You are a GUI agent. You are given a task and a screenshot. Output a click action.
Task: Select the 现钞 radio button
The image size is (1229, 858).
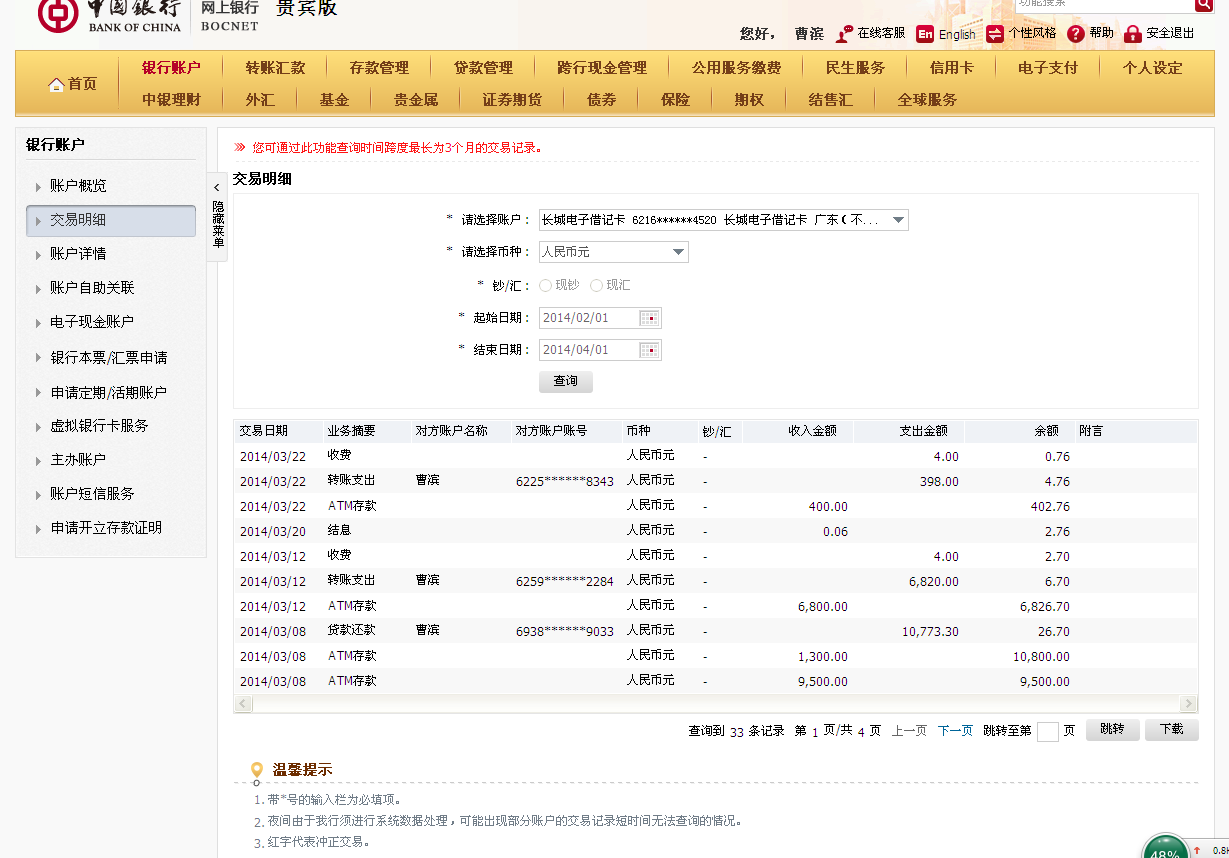545,286
